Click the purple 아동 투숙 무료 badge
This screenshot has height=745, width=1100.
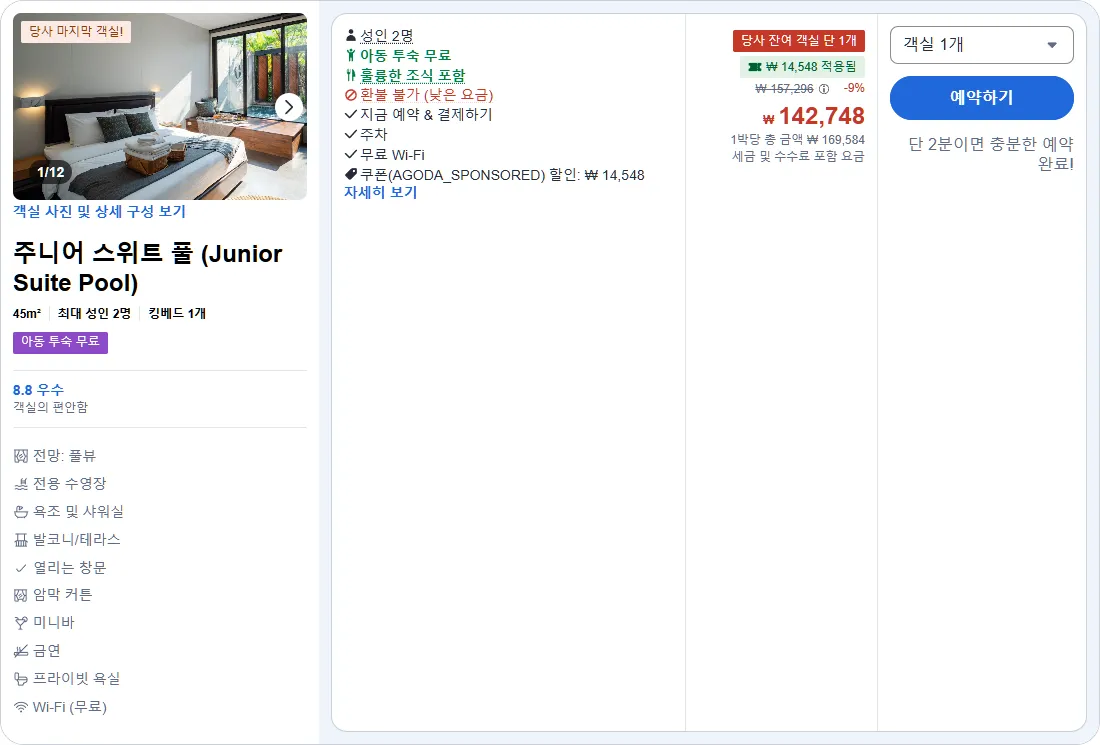tap(60, 342)
